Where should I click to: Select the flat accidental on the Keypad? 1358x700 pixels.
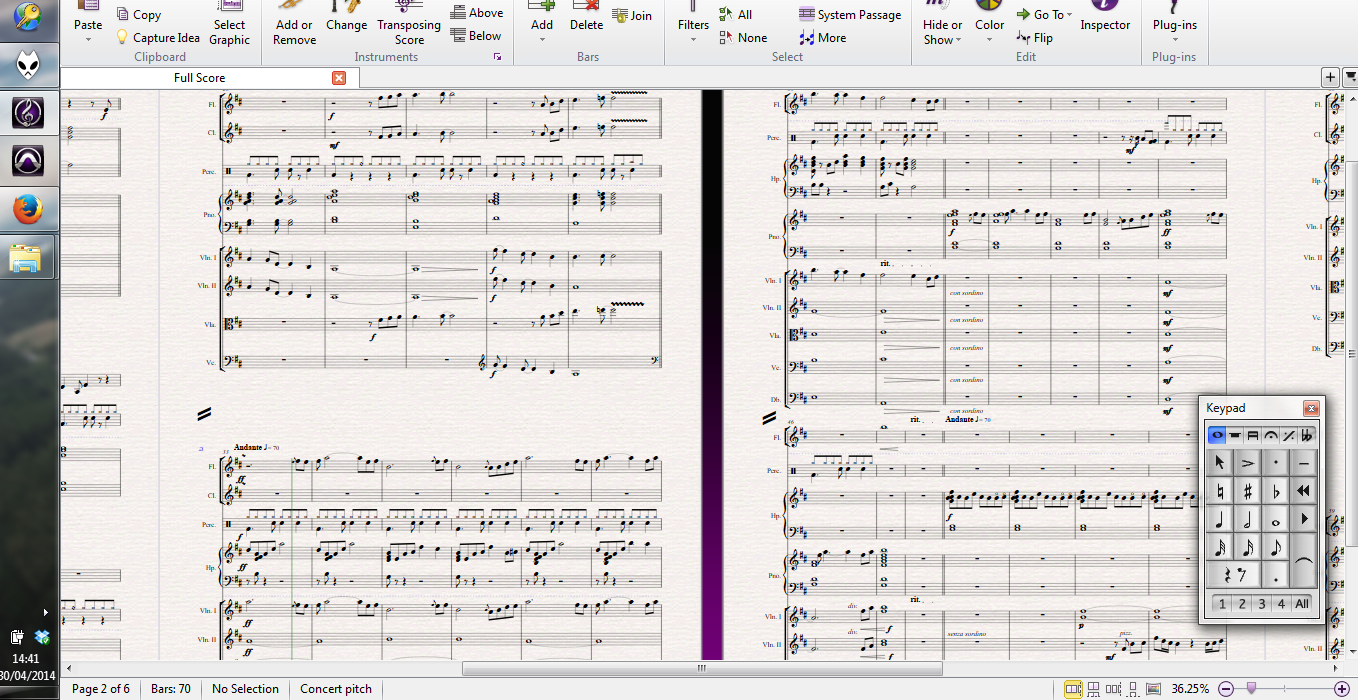[1275, 492]
